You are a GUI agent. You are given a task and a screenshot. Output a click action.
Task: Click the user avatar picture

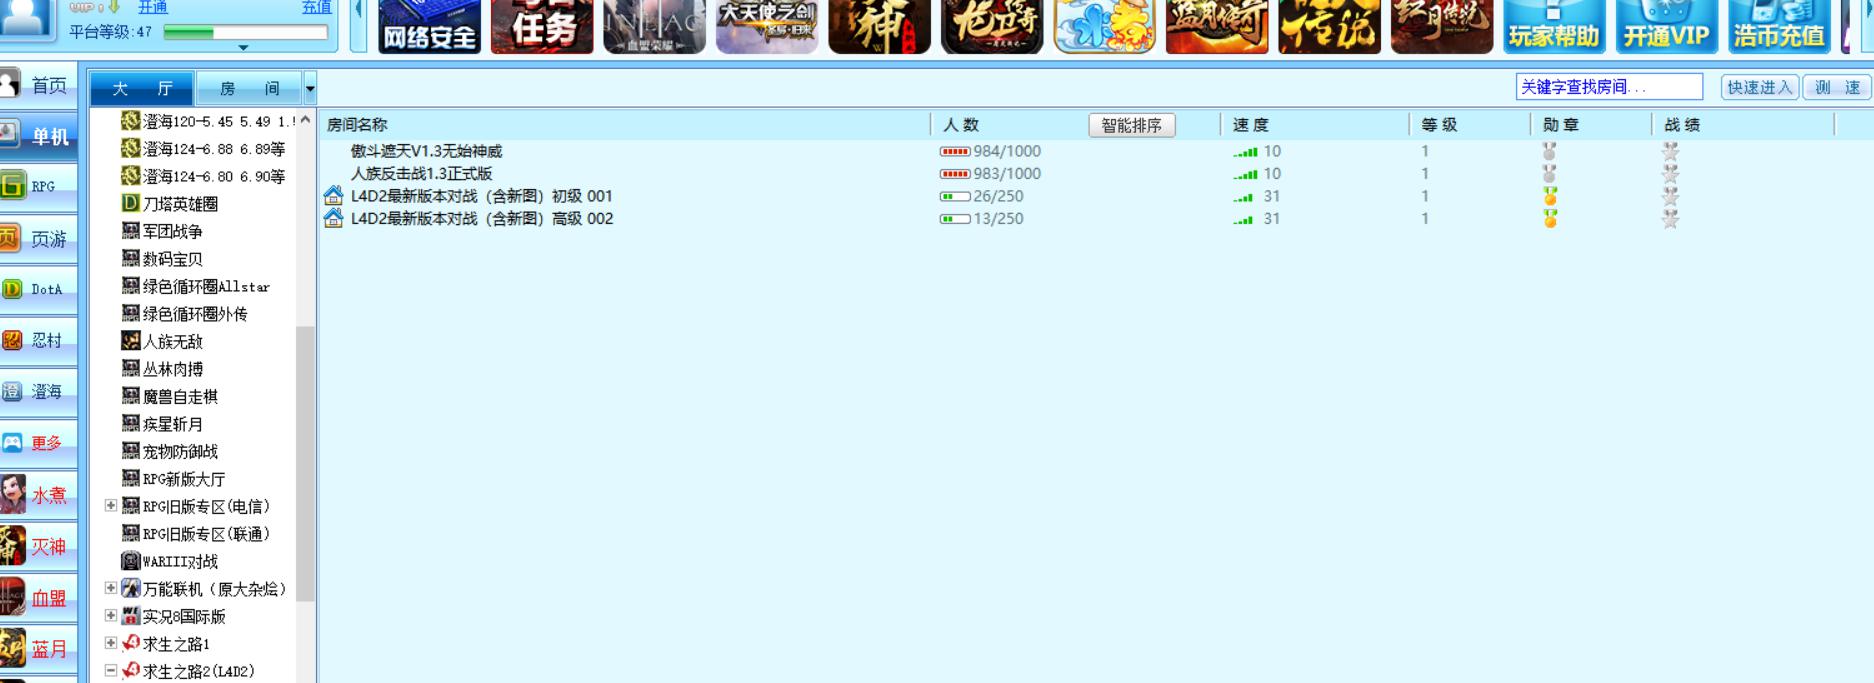26,18
